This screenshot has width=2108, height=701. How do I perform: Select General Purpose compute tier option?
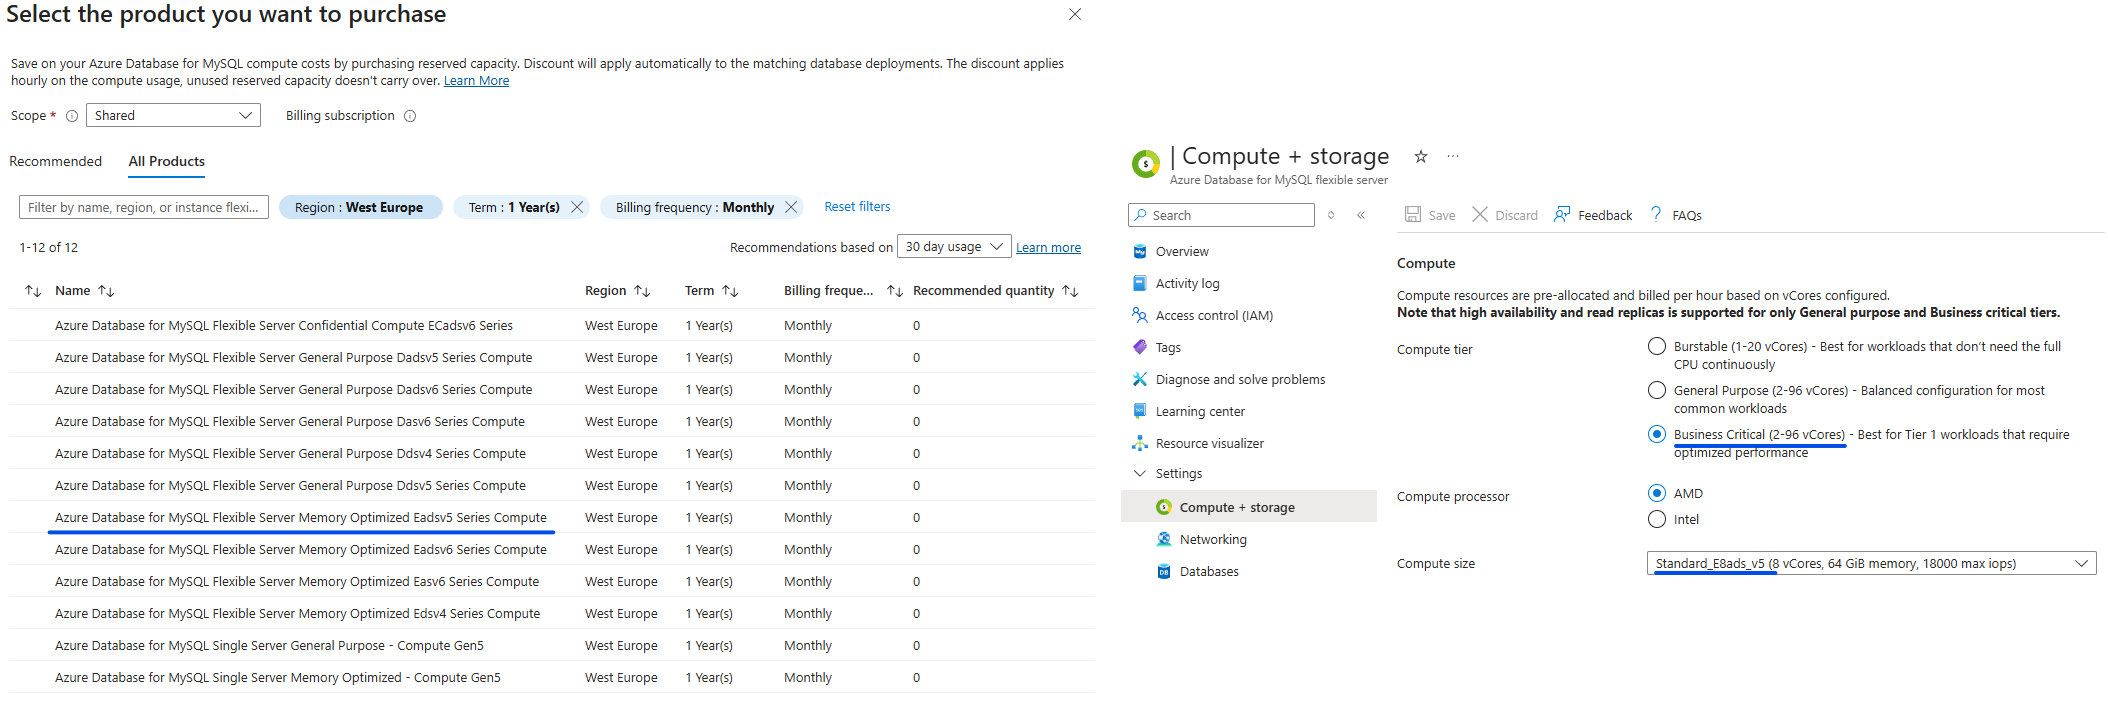point(1656,390)
